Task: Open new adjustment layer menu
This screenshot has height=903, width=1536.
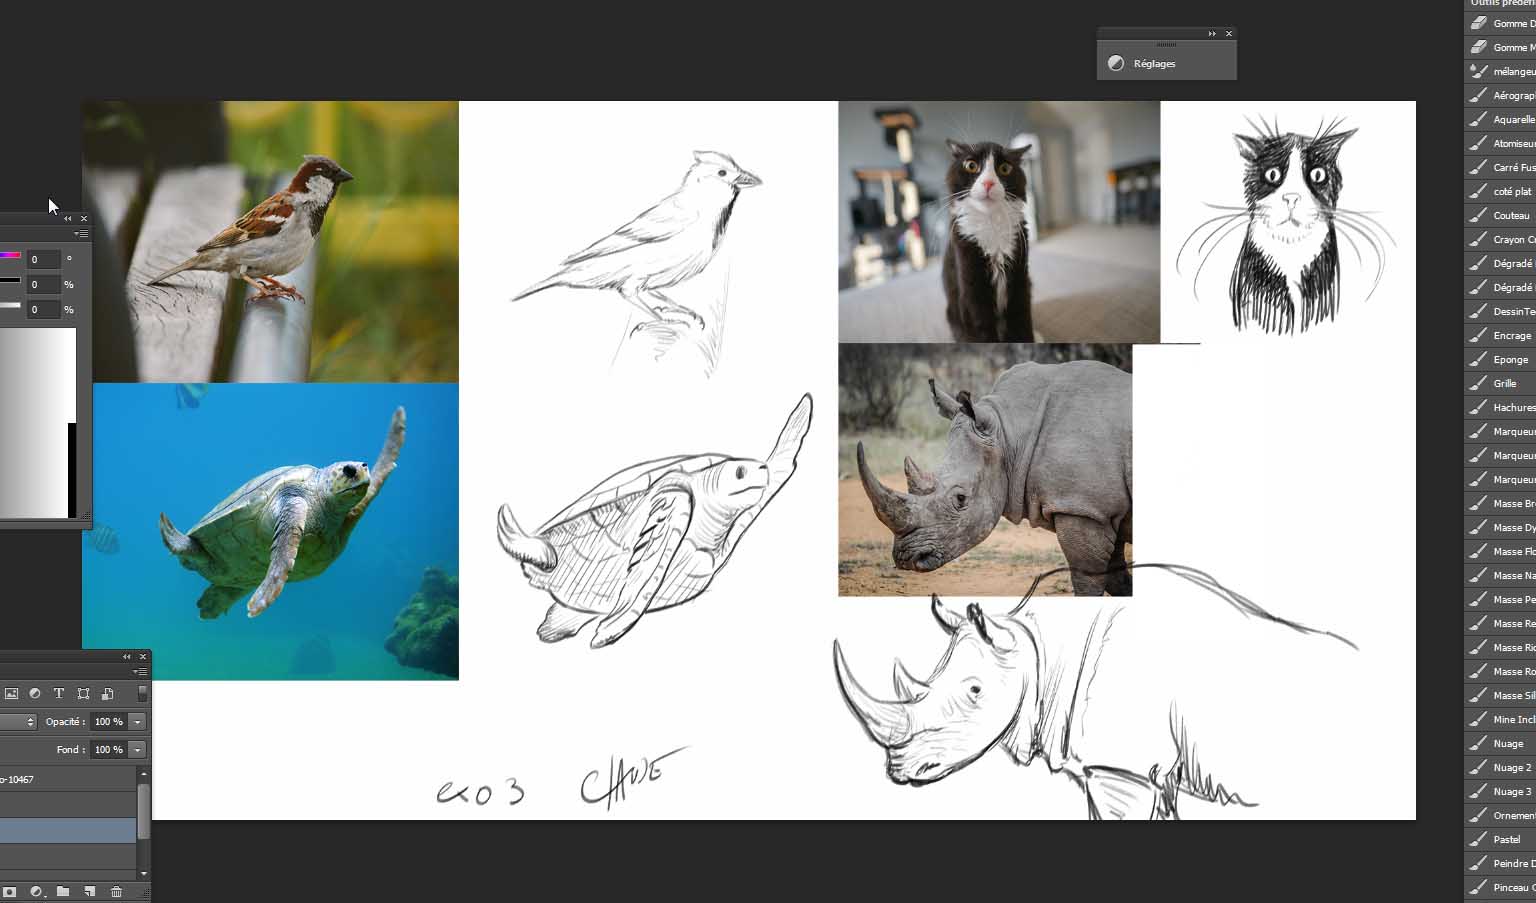Action: pos(37,891)
